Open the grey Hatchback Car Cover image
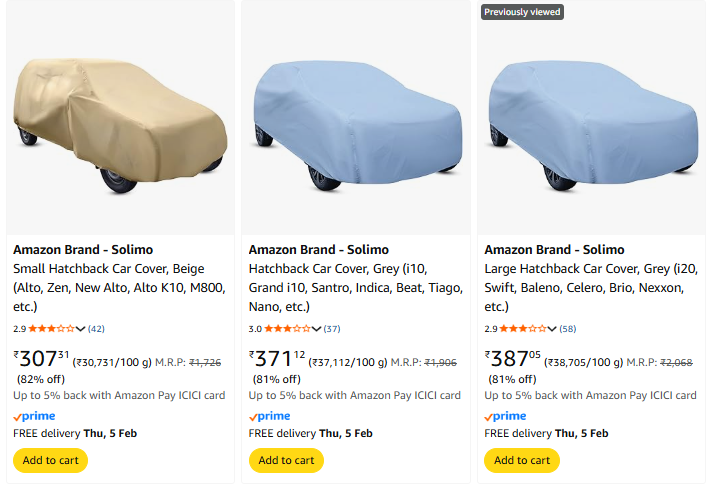The image size is (707, 485). (355, 120)
